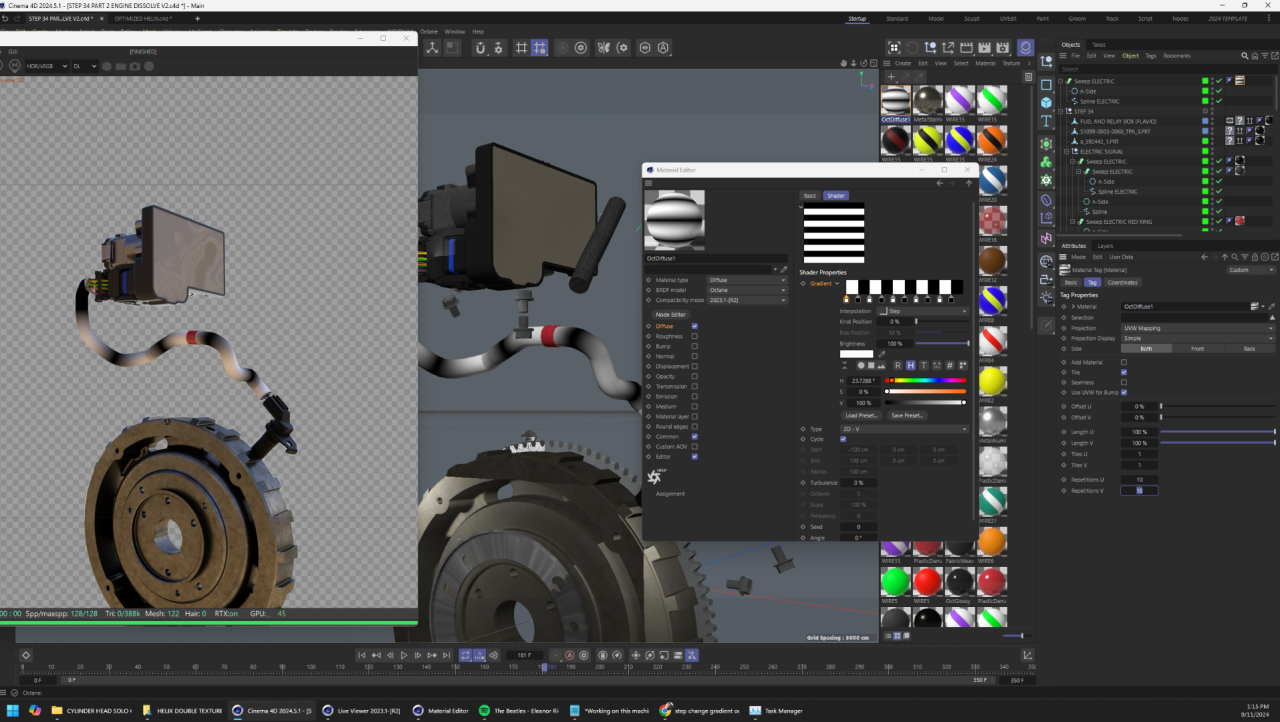Enable the Roughness channel checkbox

695,336
